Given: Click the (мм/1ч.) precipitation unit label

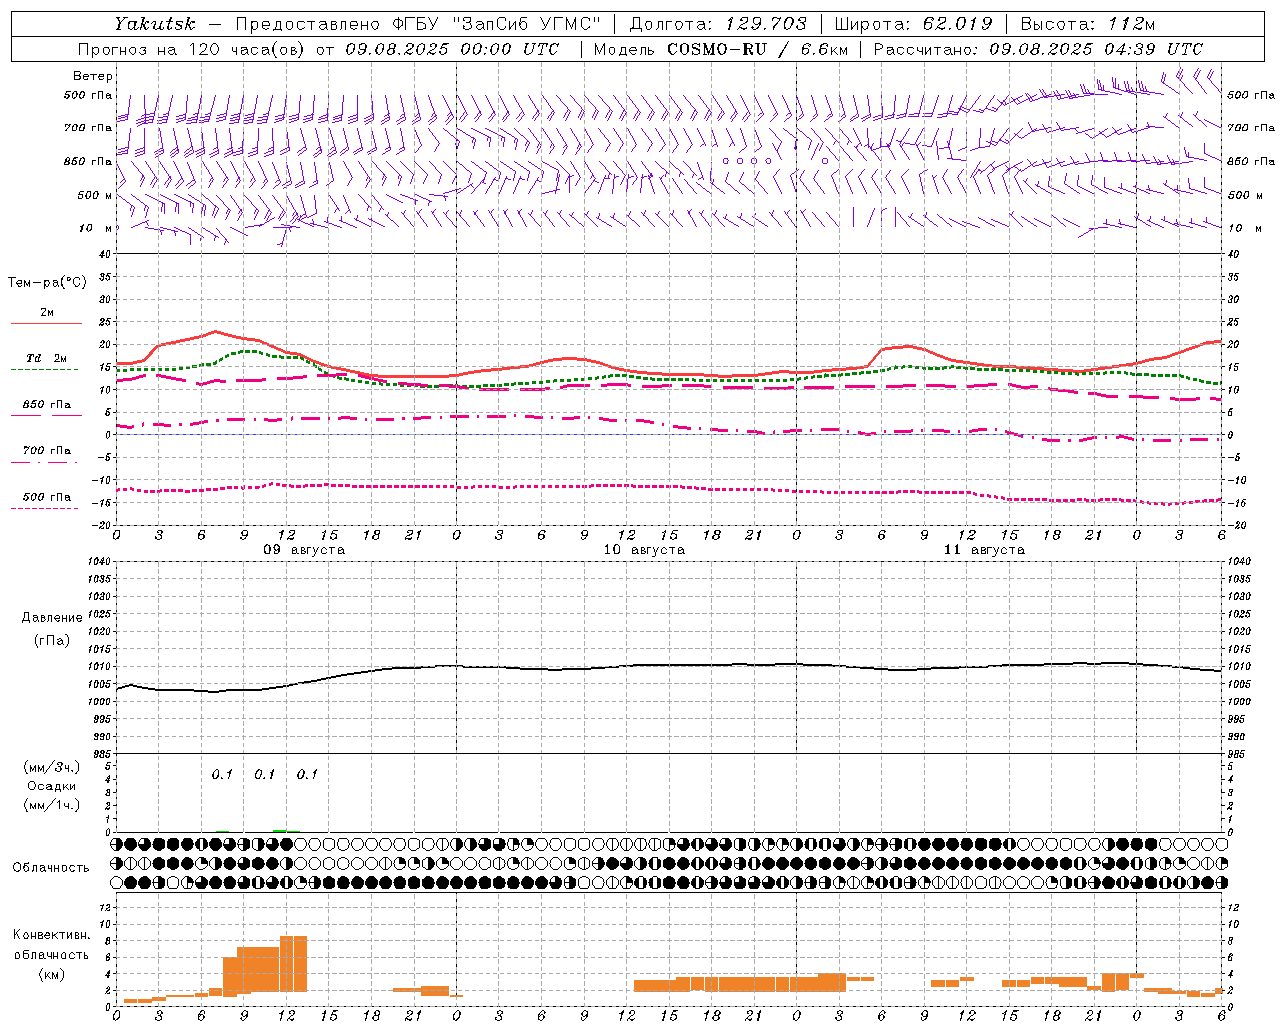Looking at the screenshot, I should tap(52, 805).
